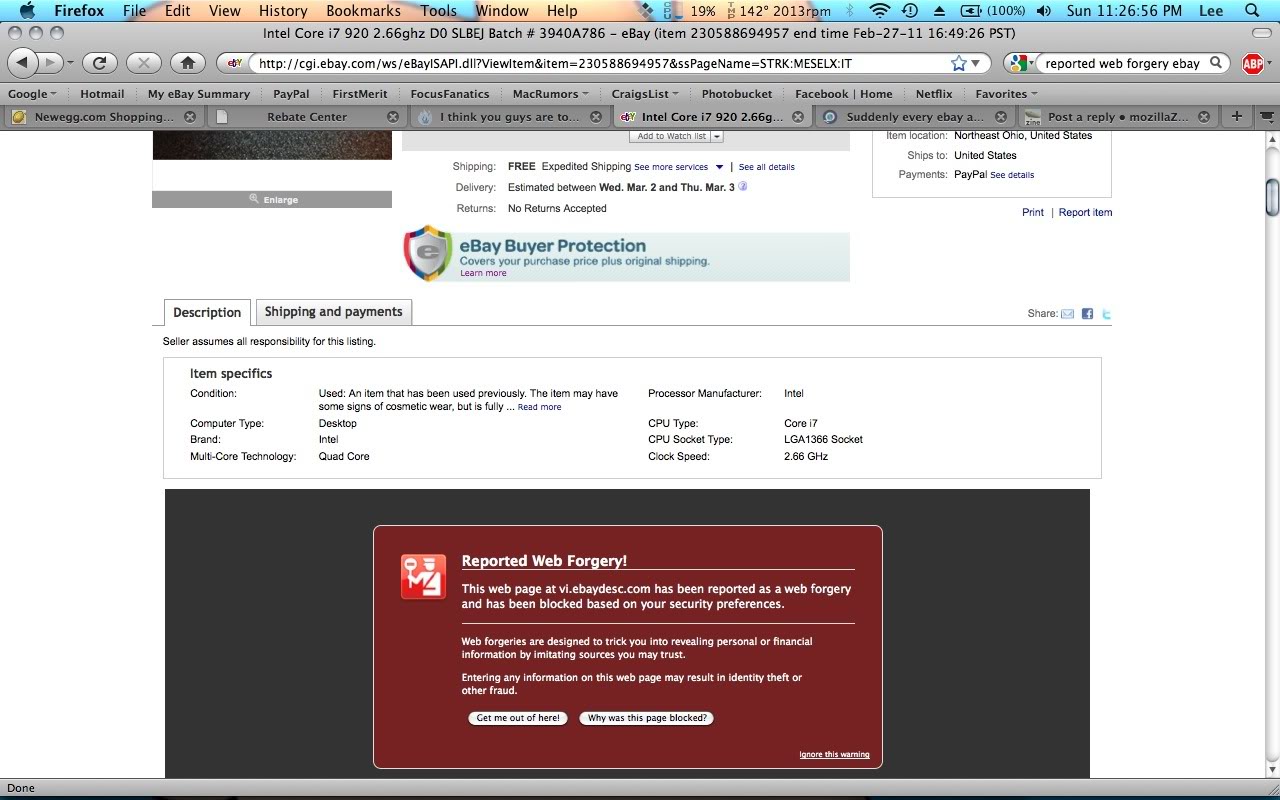Open the Adblock Plus ABP icon
The width and height of the screenshot is (1280, 800).
pyautogui.click(x=1253, y=64)
